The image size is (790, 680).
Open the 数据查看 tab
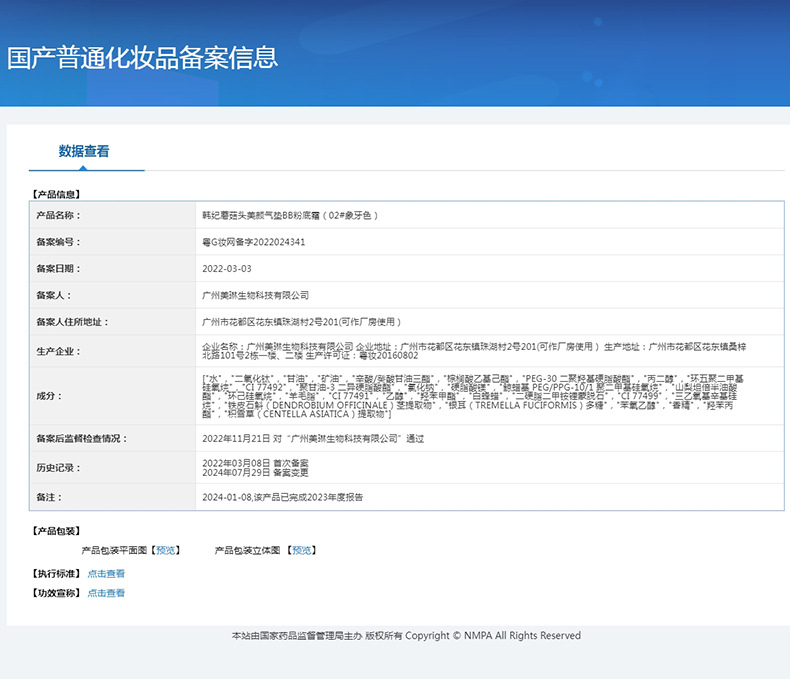84,152
